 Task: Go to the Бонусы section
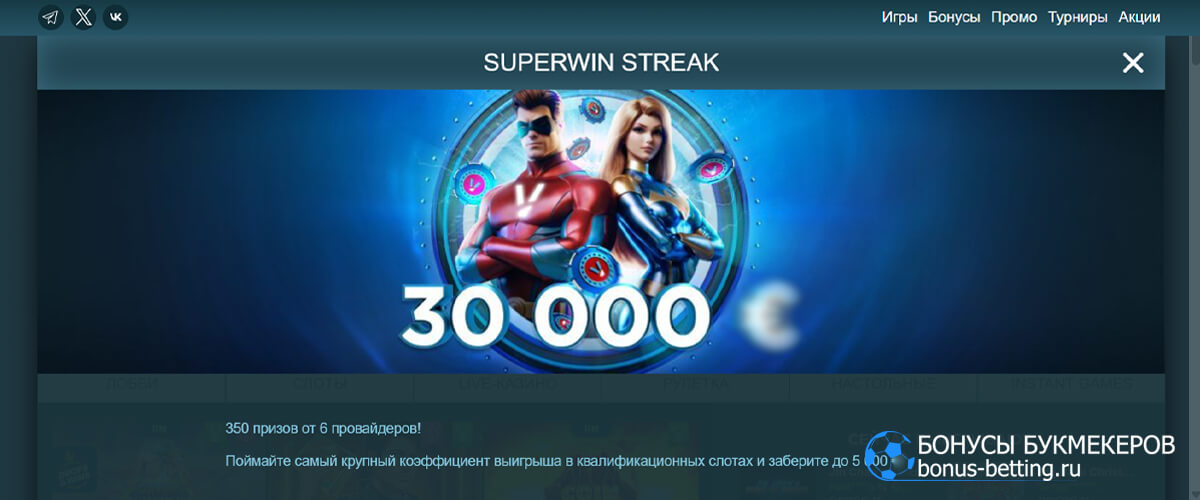point(954,17)
